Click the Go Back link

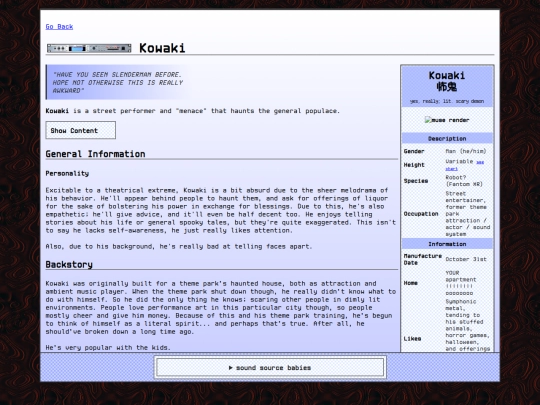(x=59, y=27)
